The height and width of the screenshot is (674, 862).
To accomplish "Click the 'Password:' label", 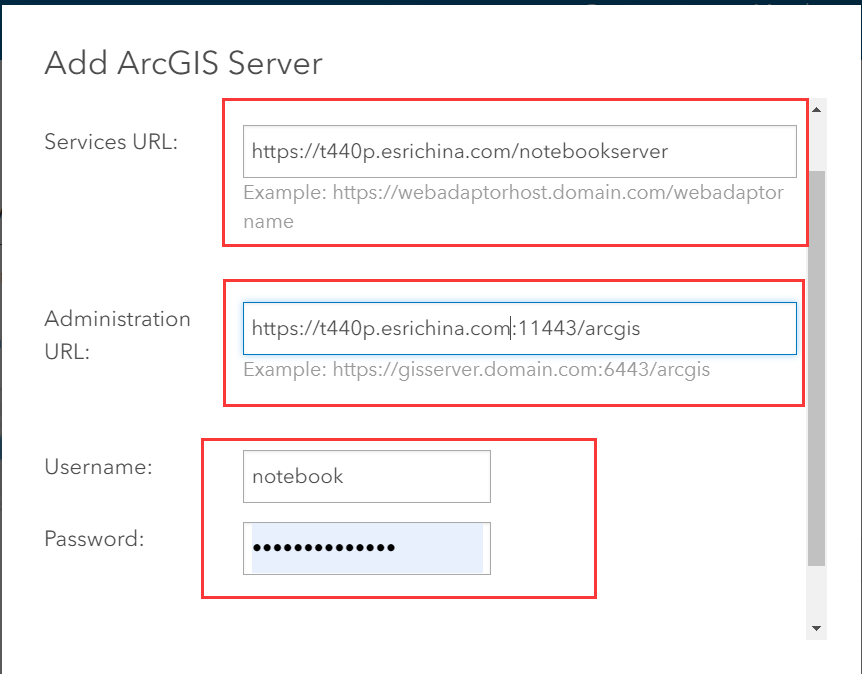I will (x=93, y=539).
